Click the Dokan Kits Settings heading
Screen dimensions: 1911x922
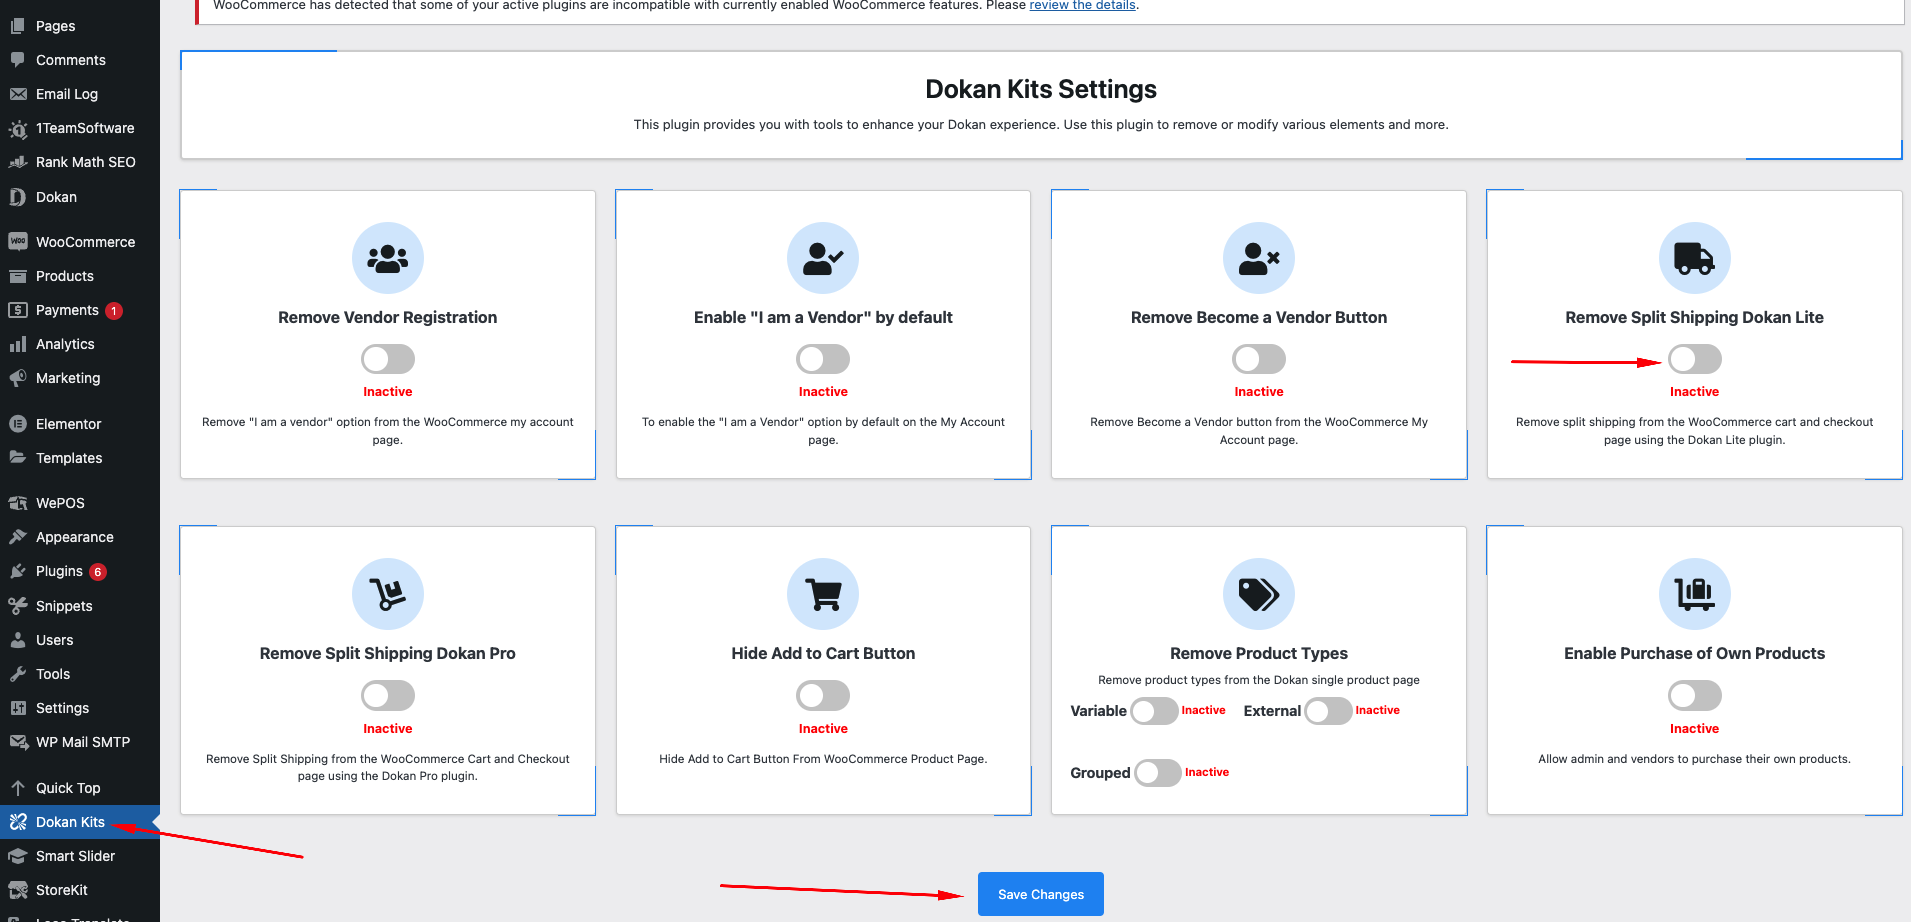point(1041,89)
